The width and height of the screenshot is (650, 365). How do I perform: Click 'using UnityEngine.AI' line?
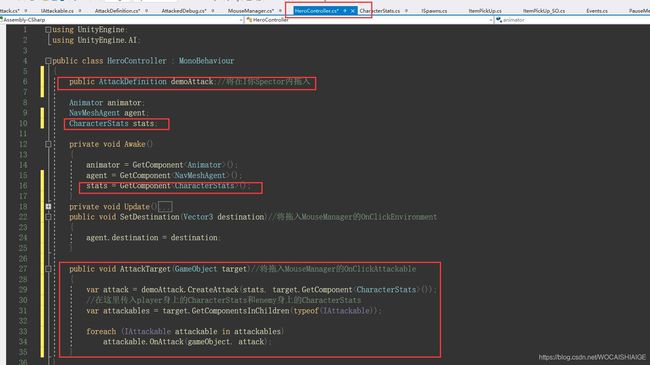96,40
